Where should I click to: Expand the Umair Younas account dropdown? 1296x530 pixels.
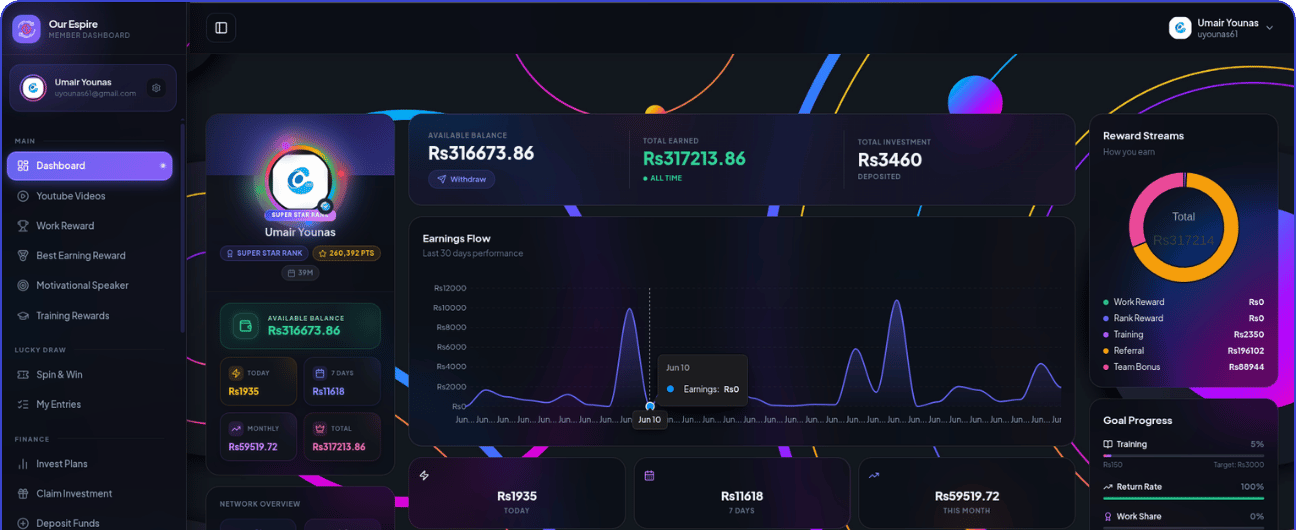1269,28
